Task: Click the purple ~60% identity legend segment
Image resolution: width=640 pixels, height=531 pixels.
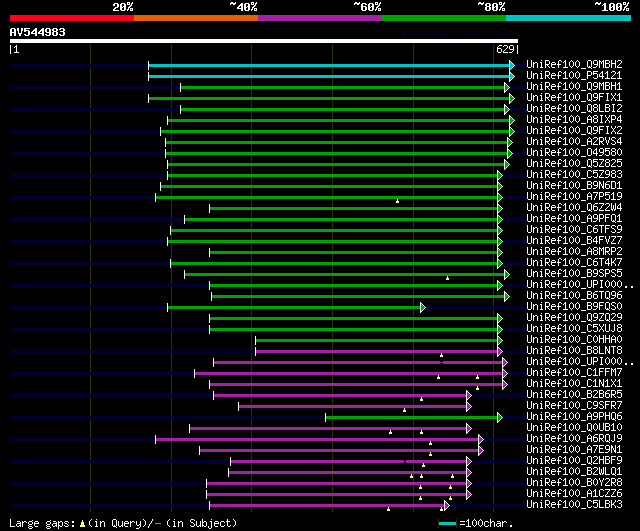Action: [320, 18]
